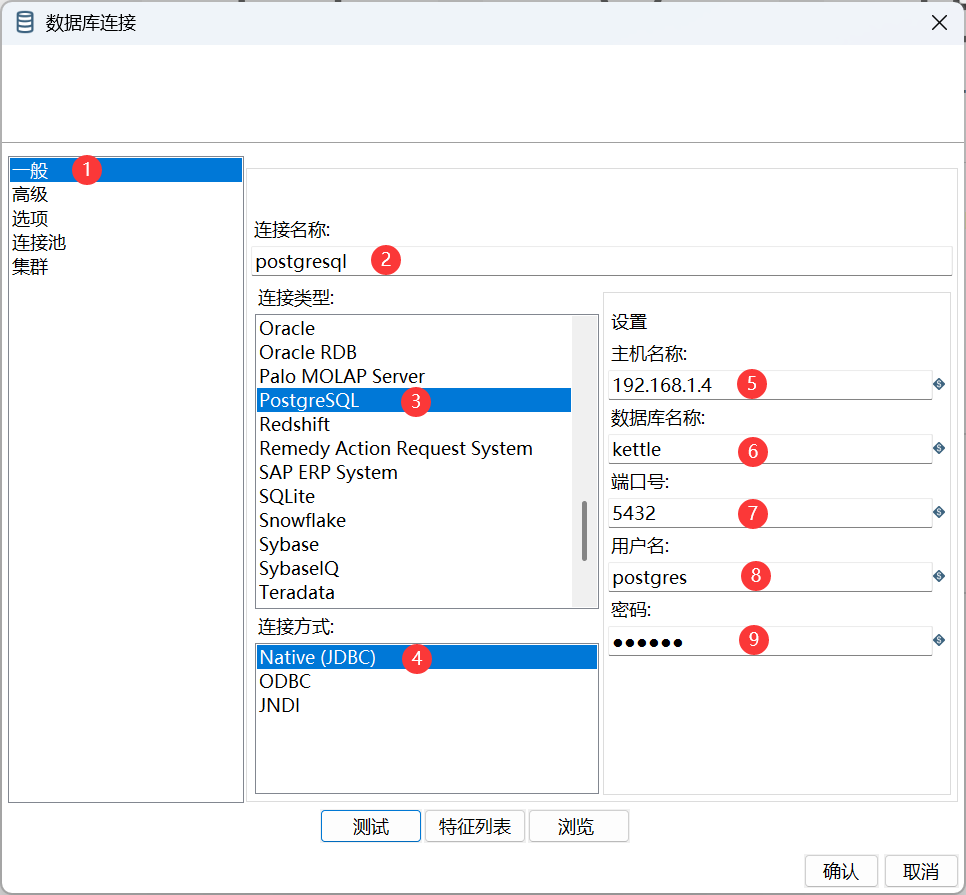This screenshot has height=895, width=966.
Task: Select SQLite connection type
Action: click(x=414, y=496)
